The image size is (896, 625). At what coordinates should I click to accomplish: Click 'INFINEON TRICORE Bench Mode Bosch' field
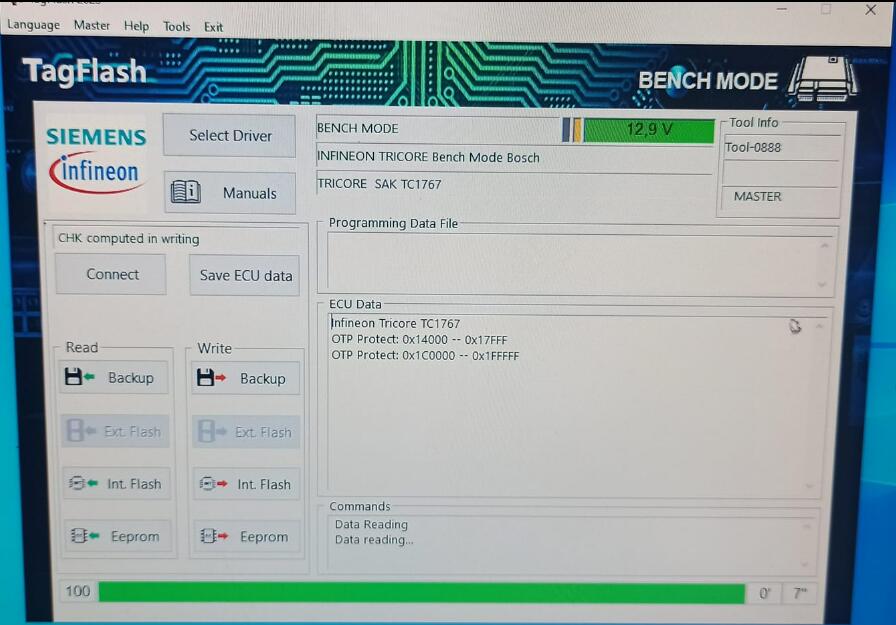(x=514, y=157)
